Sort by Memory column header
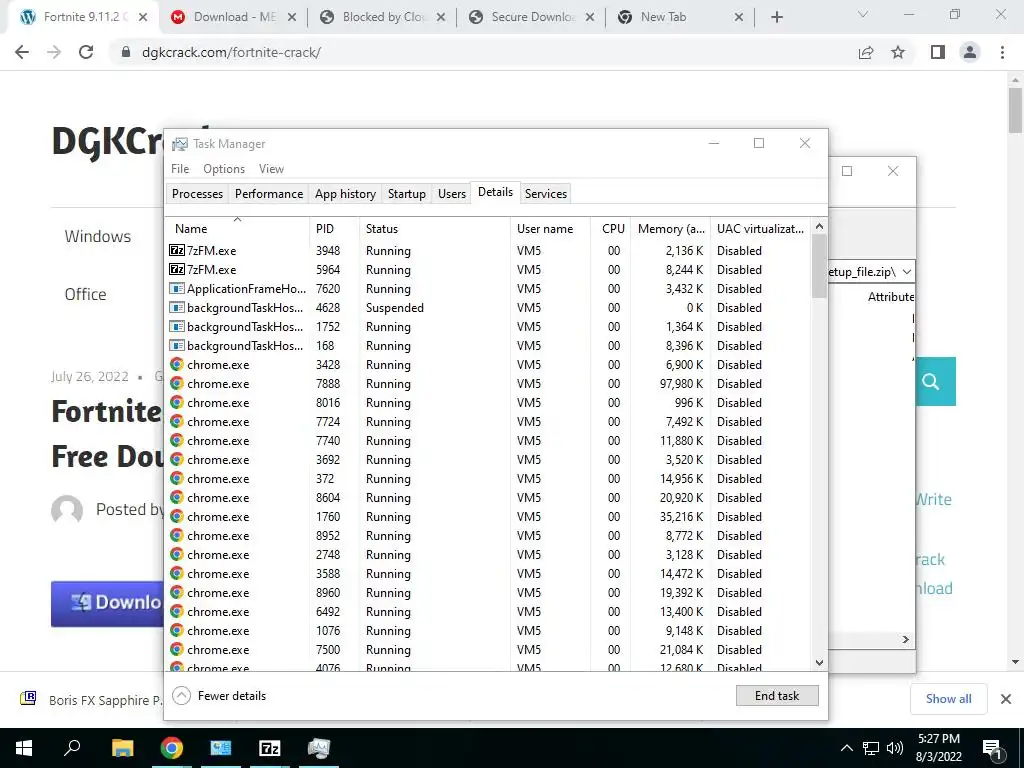The width and height of the screenshot is (1024, 768). [x=671, y=229]
